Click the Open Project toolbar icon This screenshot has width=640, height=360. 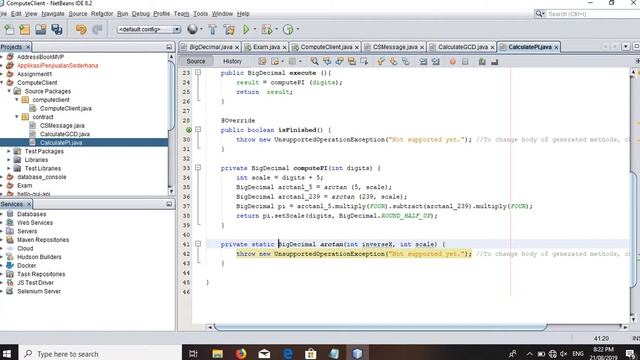click(x=40, y=29)
